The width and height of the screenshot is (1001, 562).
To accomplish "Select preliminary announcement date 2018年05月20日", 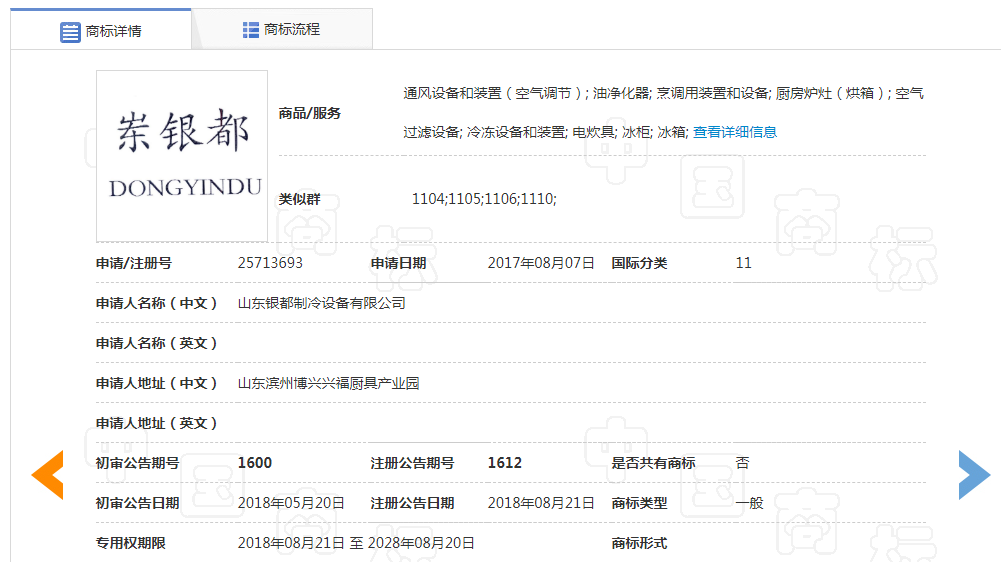I will pyautogui.click(x=291, y=503).
